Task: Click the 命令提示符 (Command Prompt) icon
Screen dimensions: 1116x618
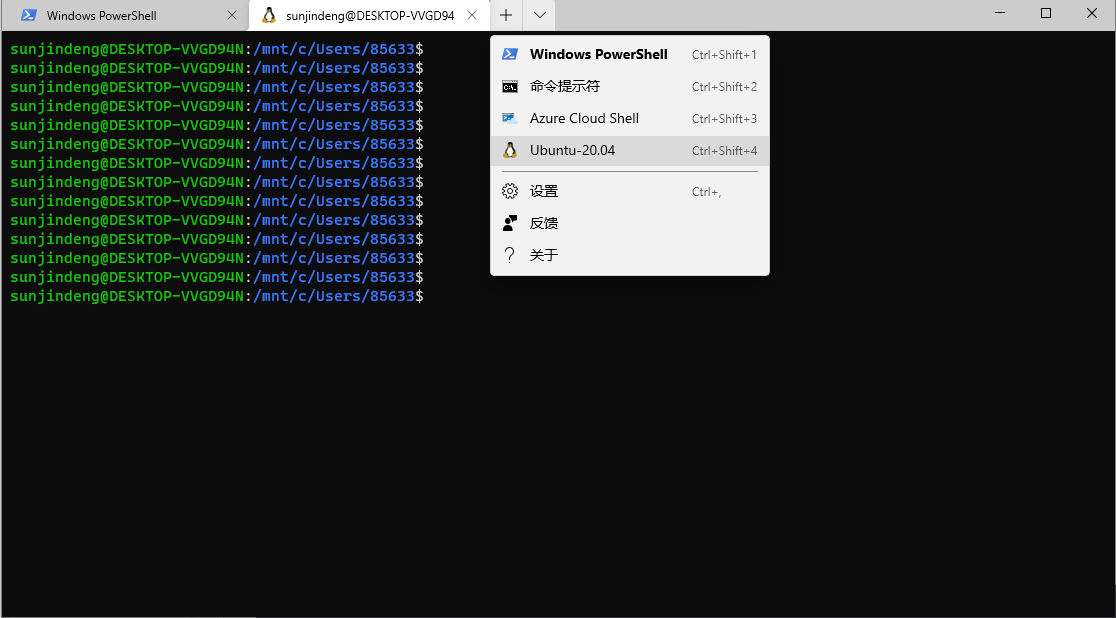Action: (x=511, y=86)
